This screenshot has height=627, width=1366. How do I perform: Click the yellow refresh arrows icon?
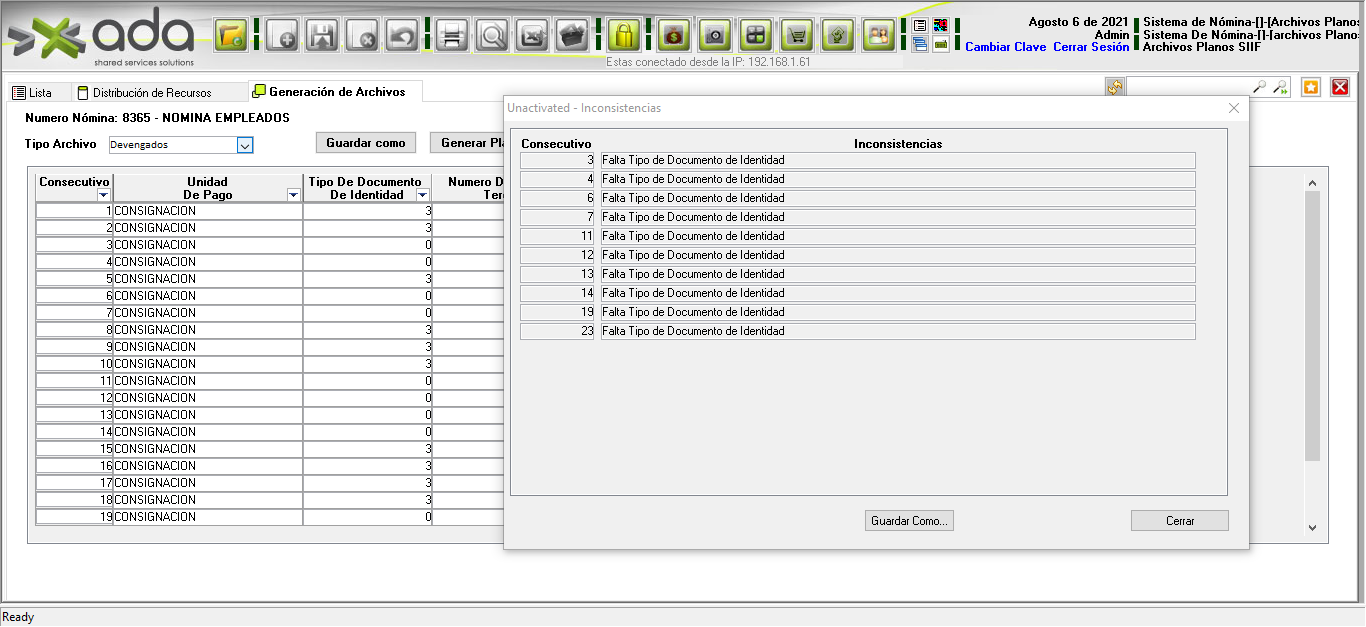(1115, 87)
